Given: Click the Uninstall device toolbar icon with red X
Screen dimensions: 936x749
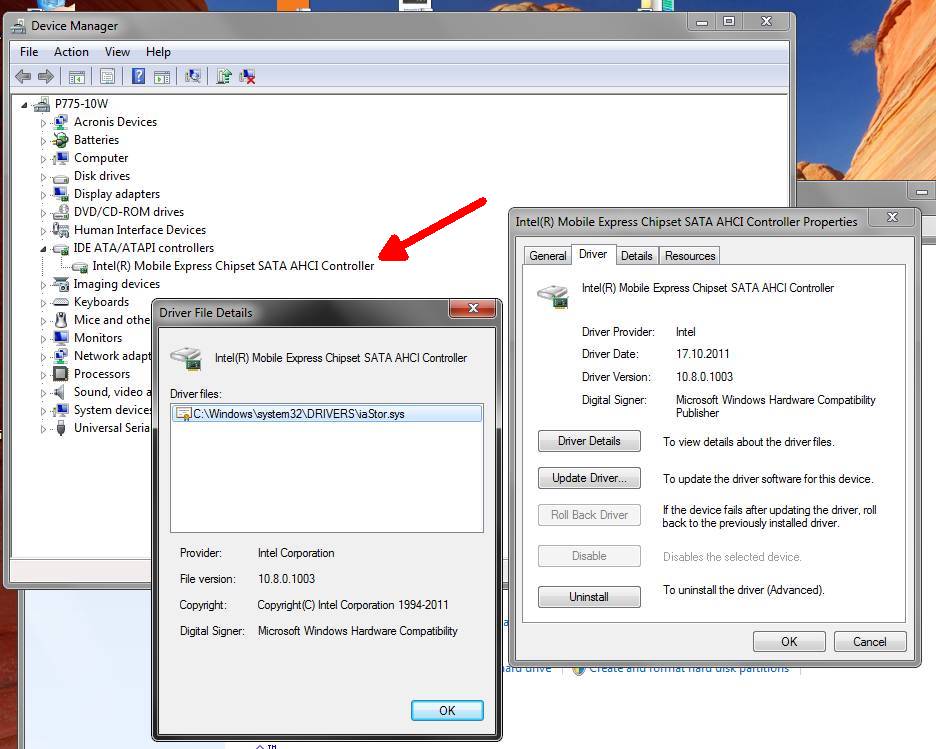Looking at the screenshot, I should [x=247, y=76].
